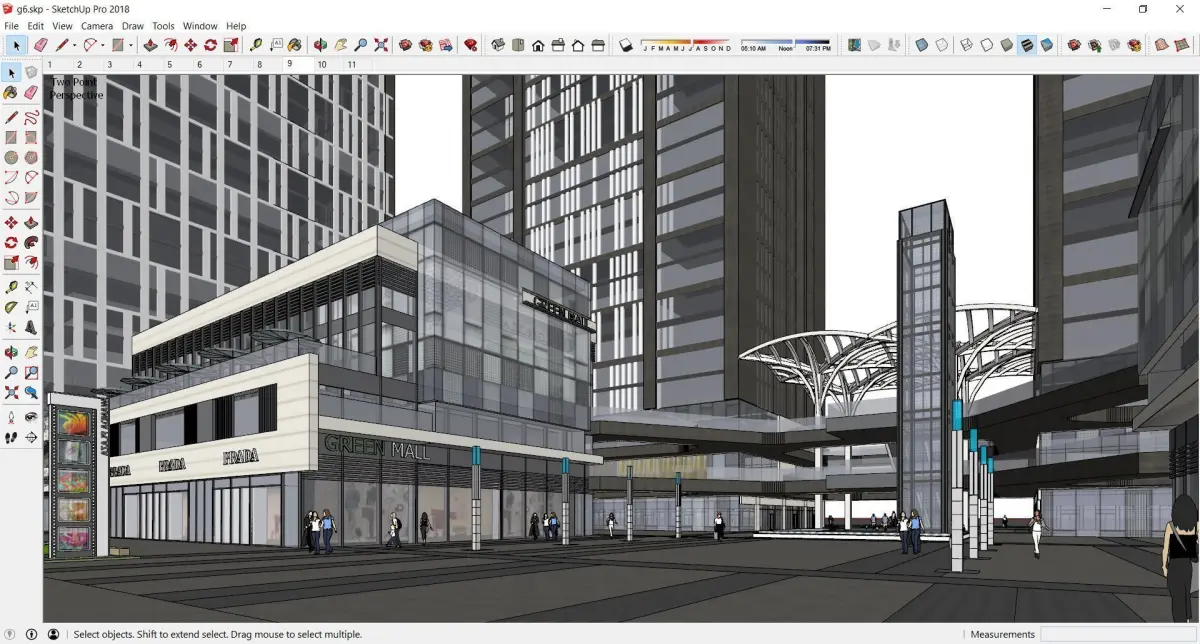Switch to scene tab 5
The image size is (1200, 644).
170,64
